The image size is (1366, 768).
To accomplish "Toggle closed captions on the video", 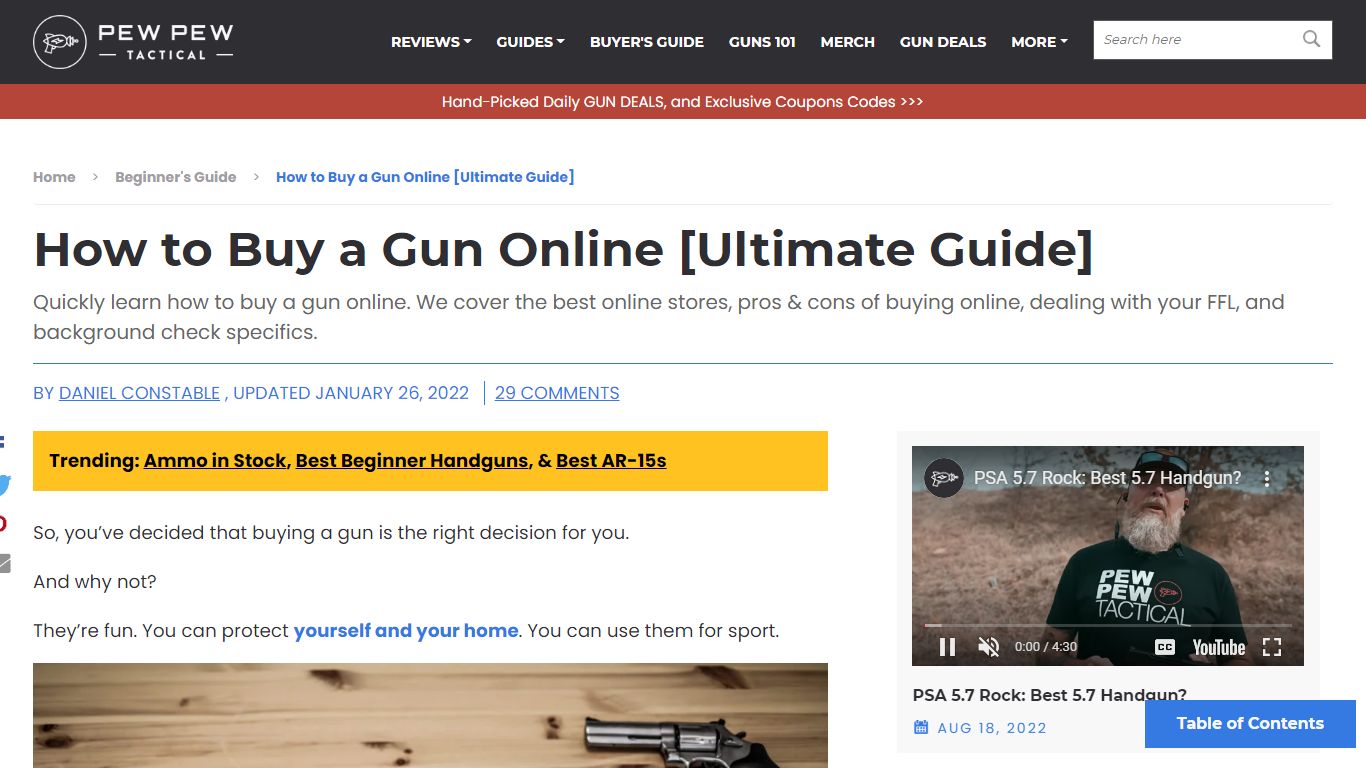I will click(1165, 647).
